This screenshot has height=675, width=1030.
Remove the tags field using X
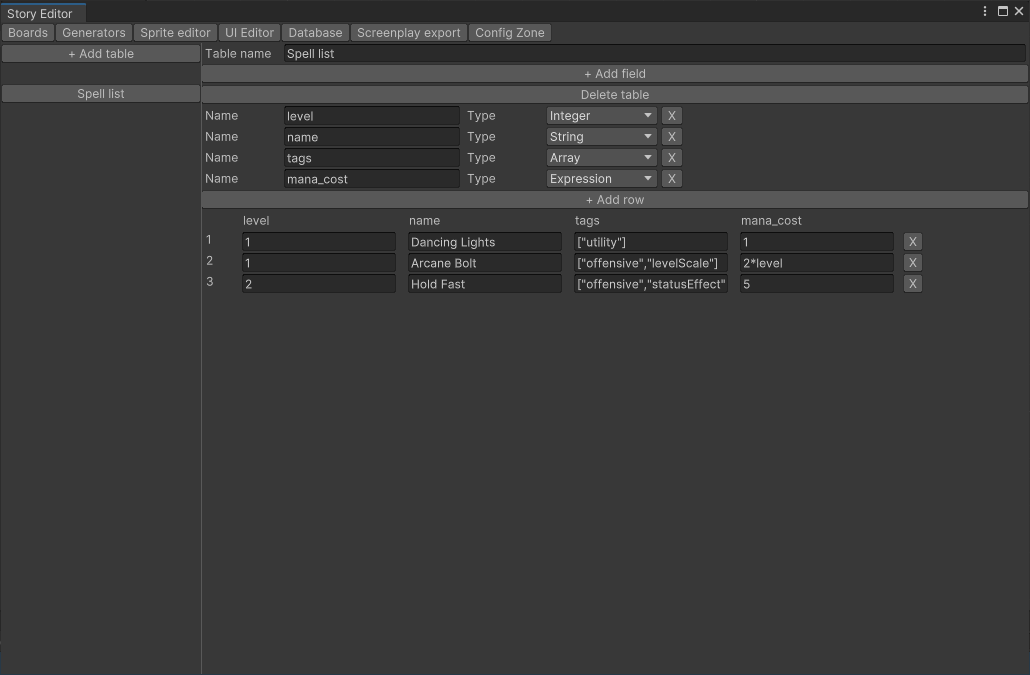pos(672,158)
